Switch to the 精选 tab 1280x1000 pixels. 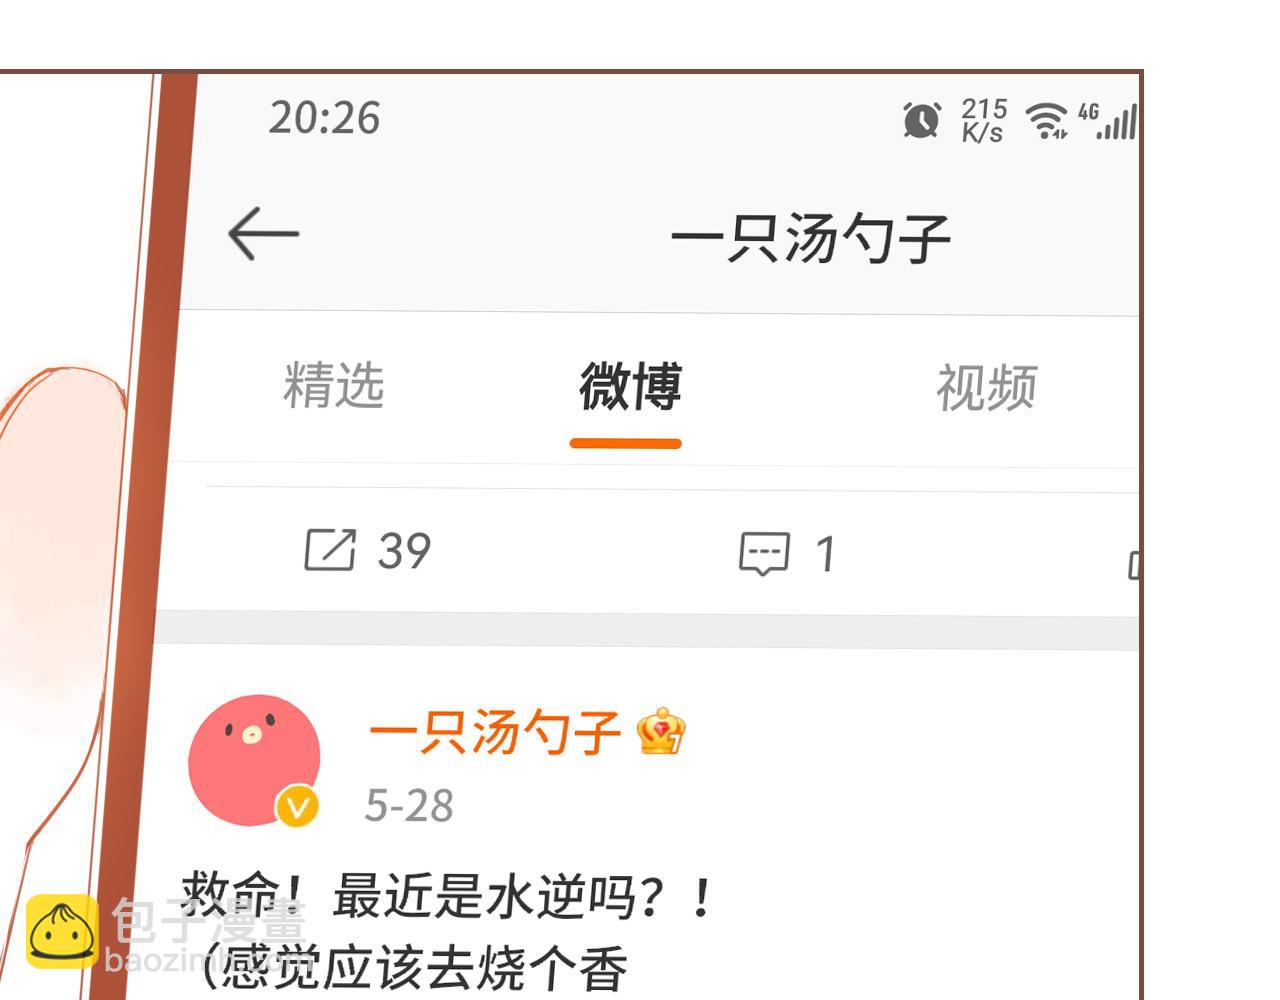click(334, 385)
